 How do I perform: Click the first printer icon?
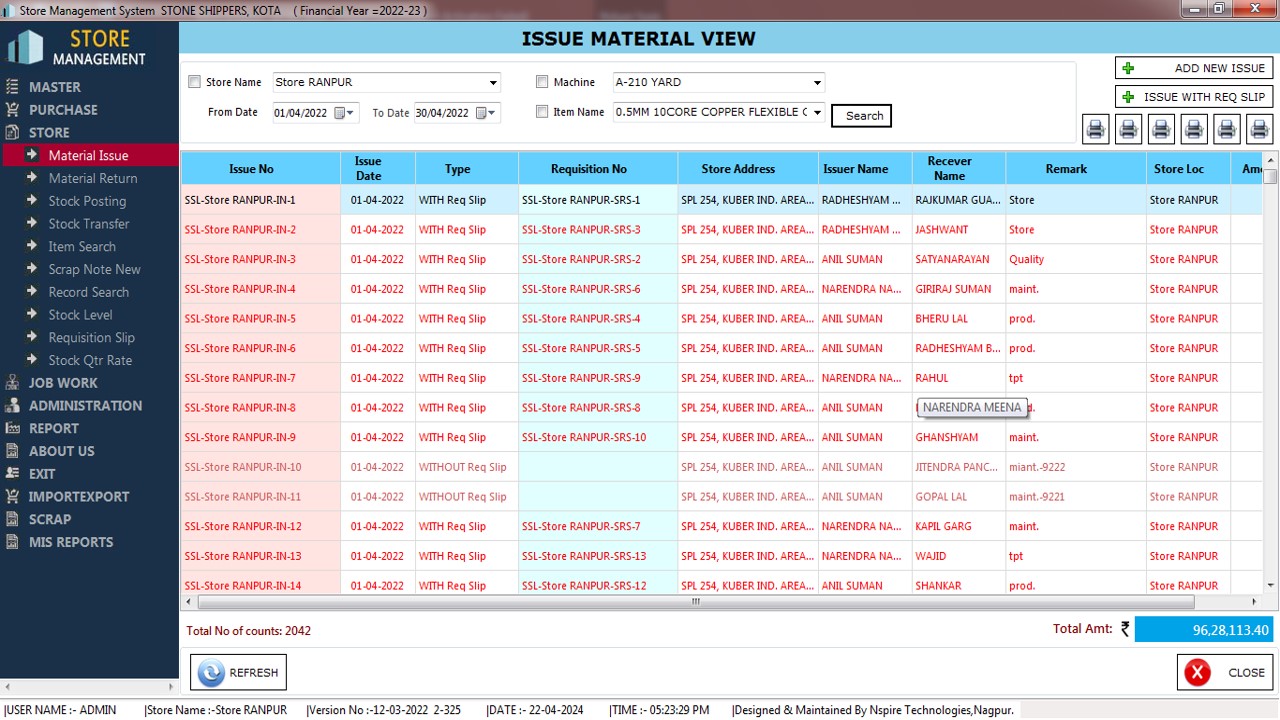click(1096, 129)
